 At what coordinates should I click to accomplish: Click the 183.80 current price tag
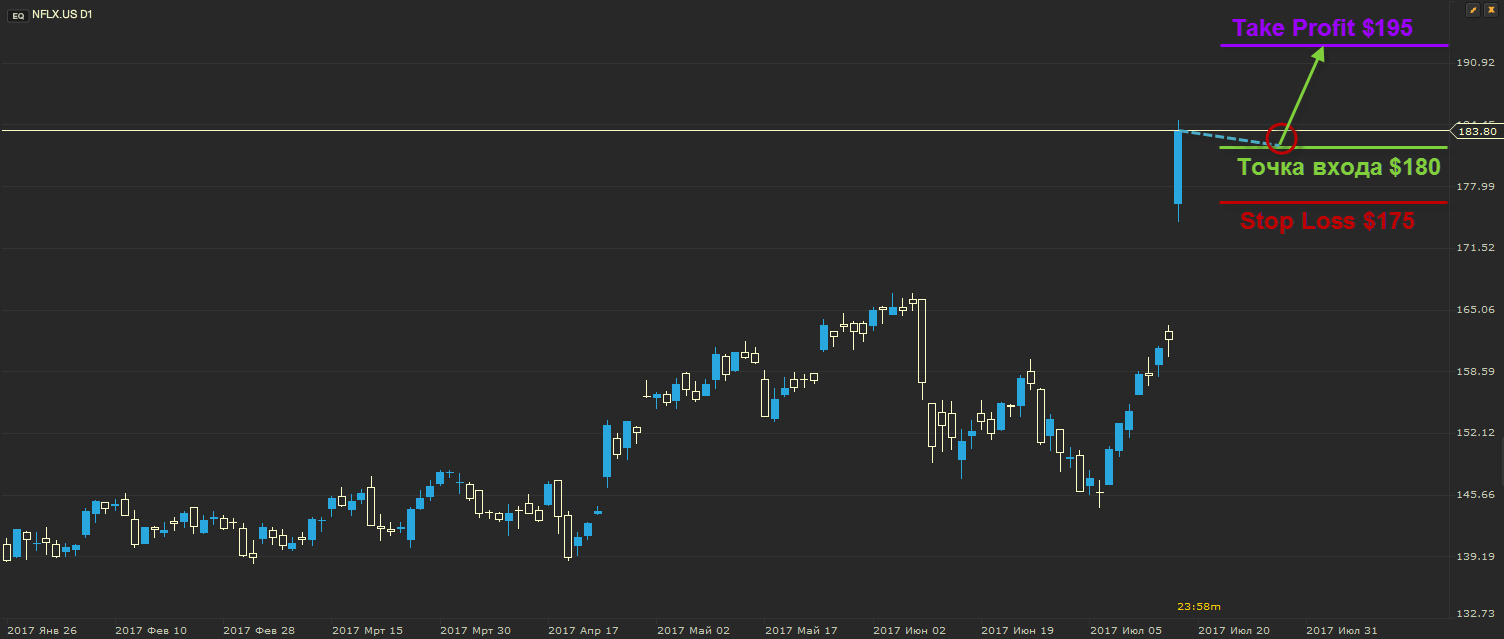pyautogui.click(x=1476, y=131)
